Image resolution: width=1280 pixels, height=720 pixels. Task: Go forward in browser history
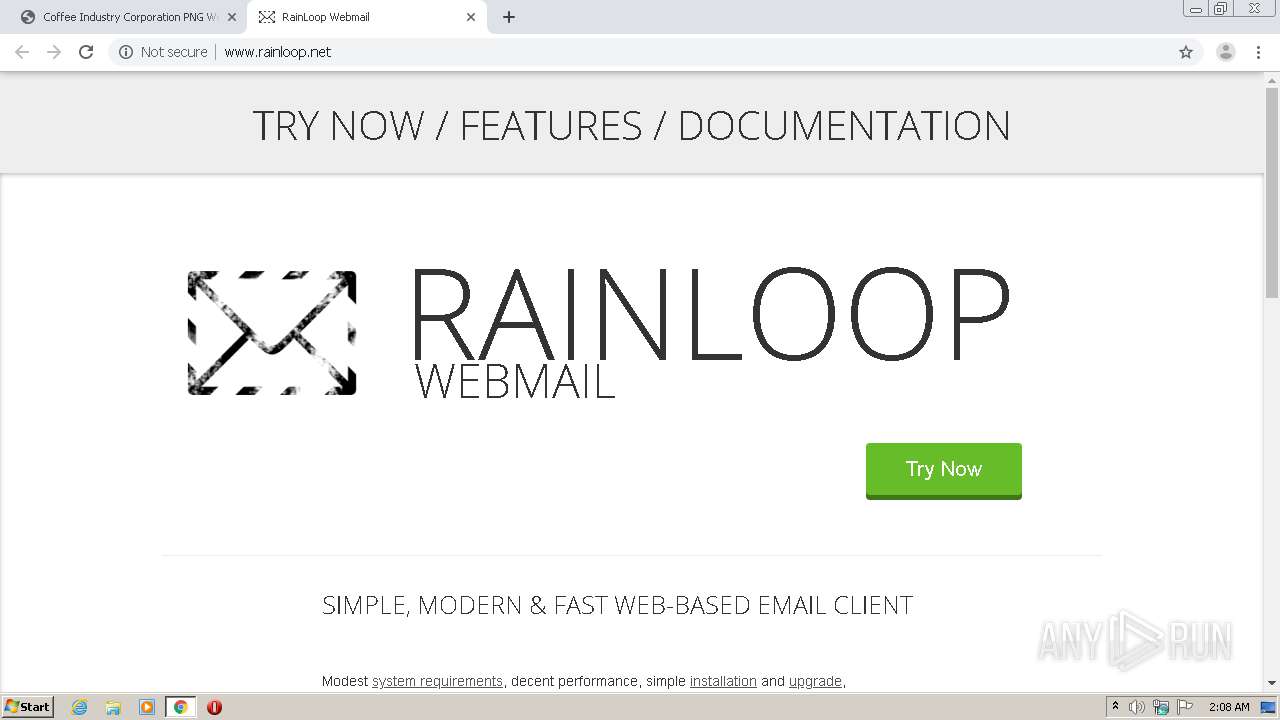[54, 52]
